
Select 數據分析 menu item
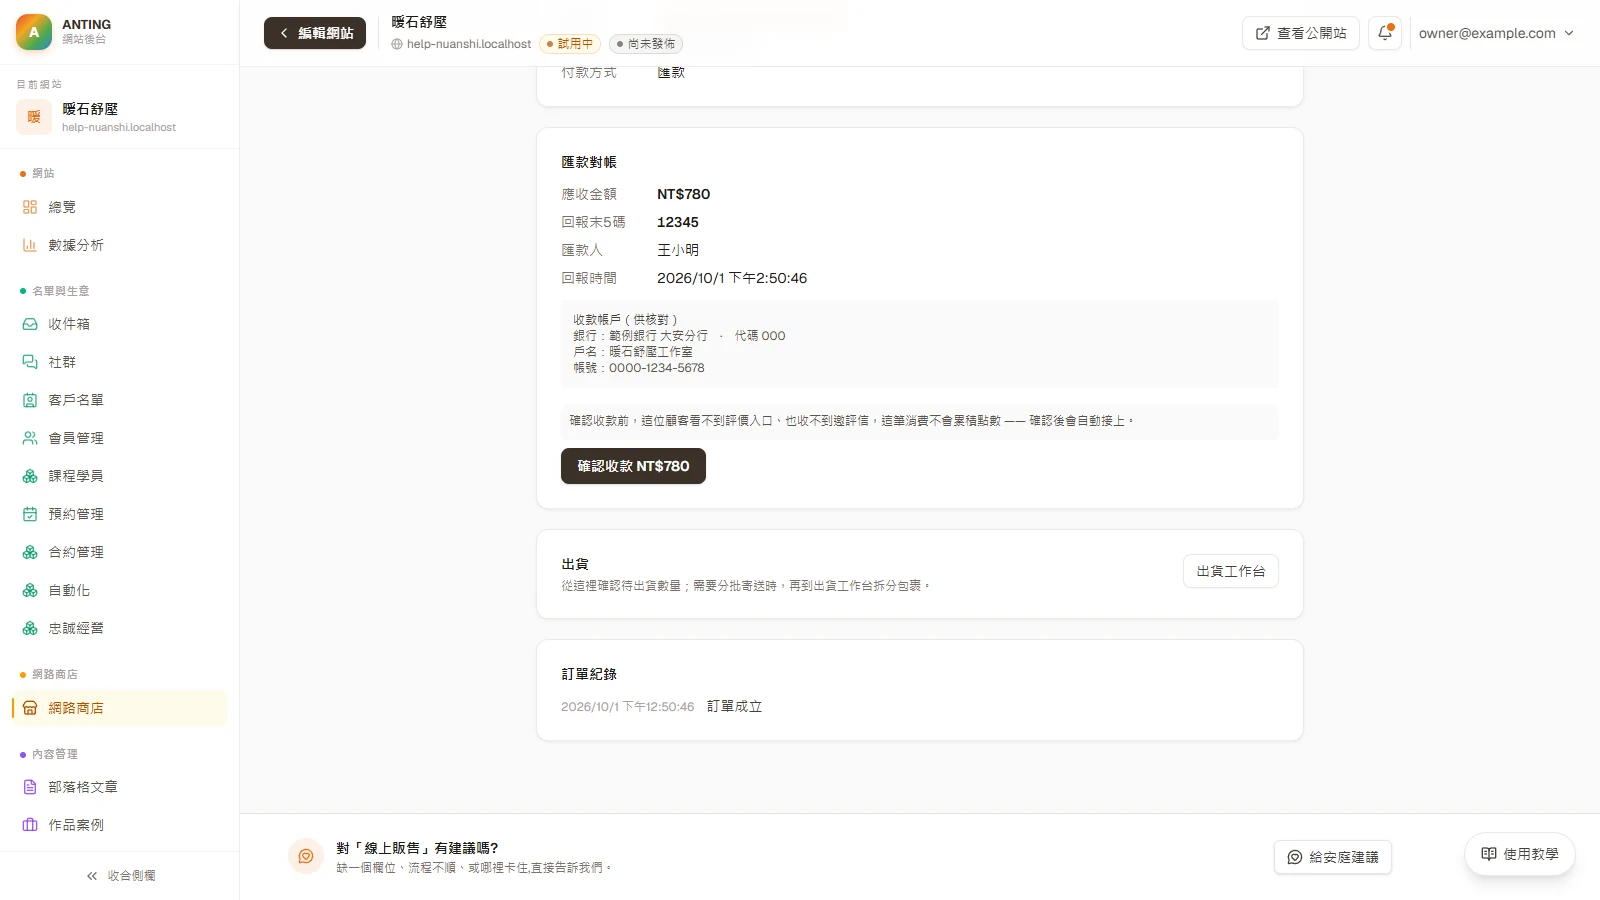tap(120, 245)
